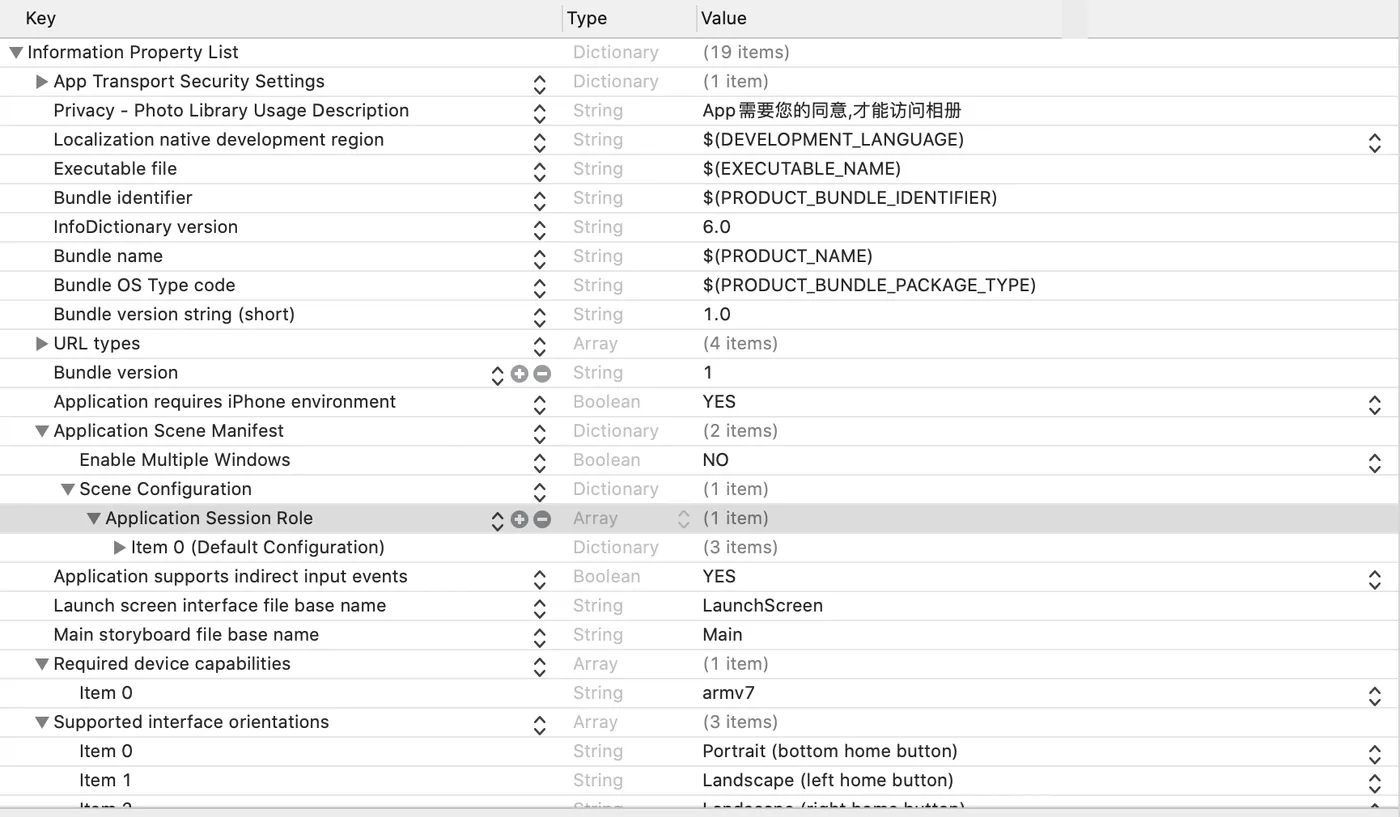Screen dimensions: 1400x817
Task: Collapse Application Scene Manifest dictionary
Action: (x=42, y=431)
